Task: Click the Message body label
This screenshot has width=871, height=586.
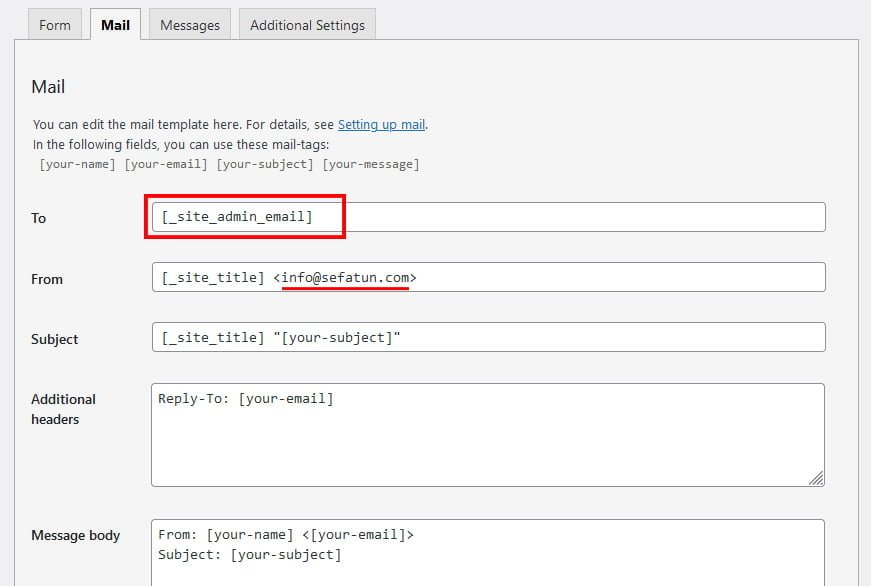Action: pyautogui.click(x=76, y=535)
